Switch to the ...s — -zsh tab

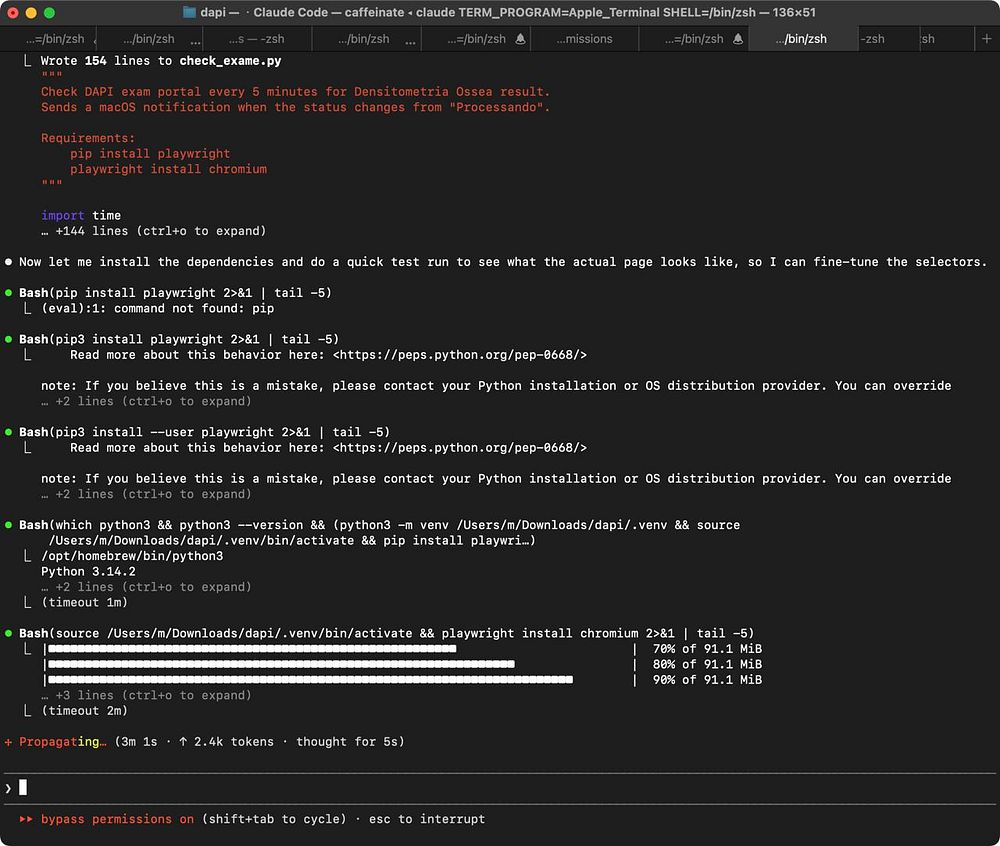(x=257, y=39)
